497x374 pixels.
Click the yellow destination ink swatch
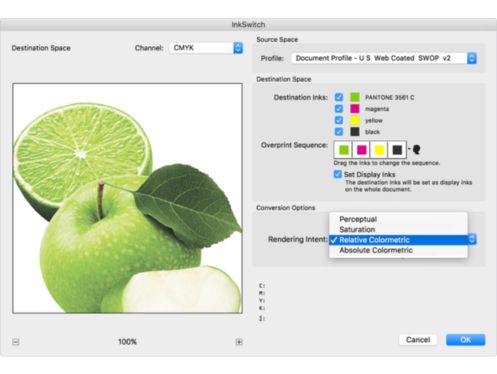[355, 120]
